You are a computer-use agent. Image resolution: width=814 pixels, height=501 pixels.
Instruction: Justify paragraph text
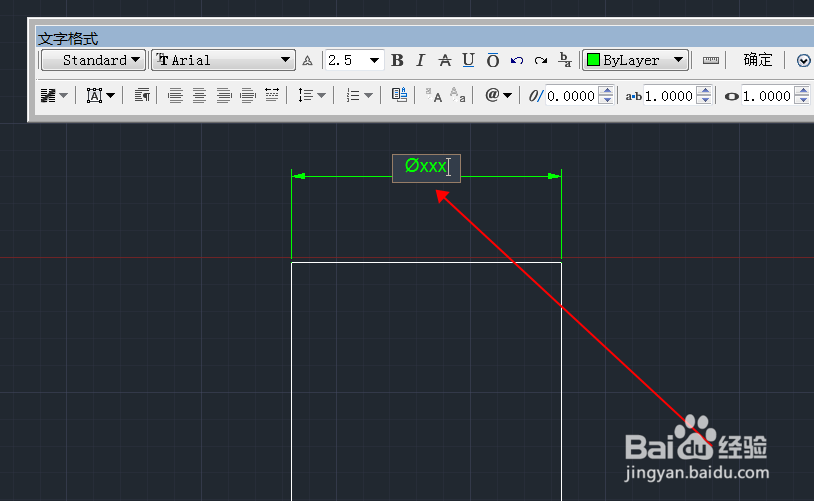(248, 96)
